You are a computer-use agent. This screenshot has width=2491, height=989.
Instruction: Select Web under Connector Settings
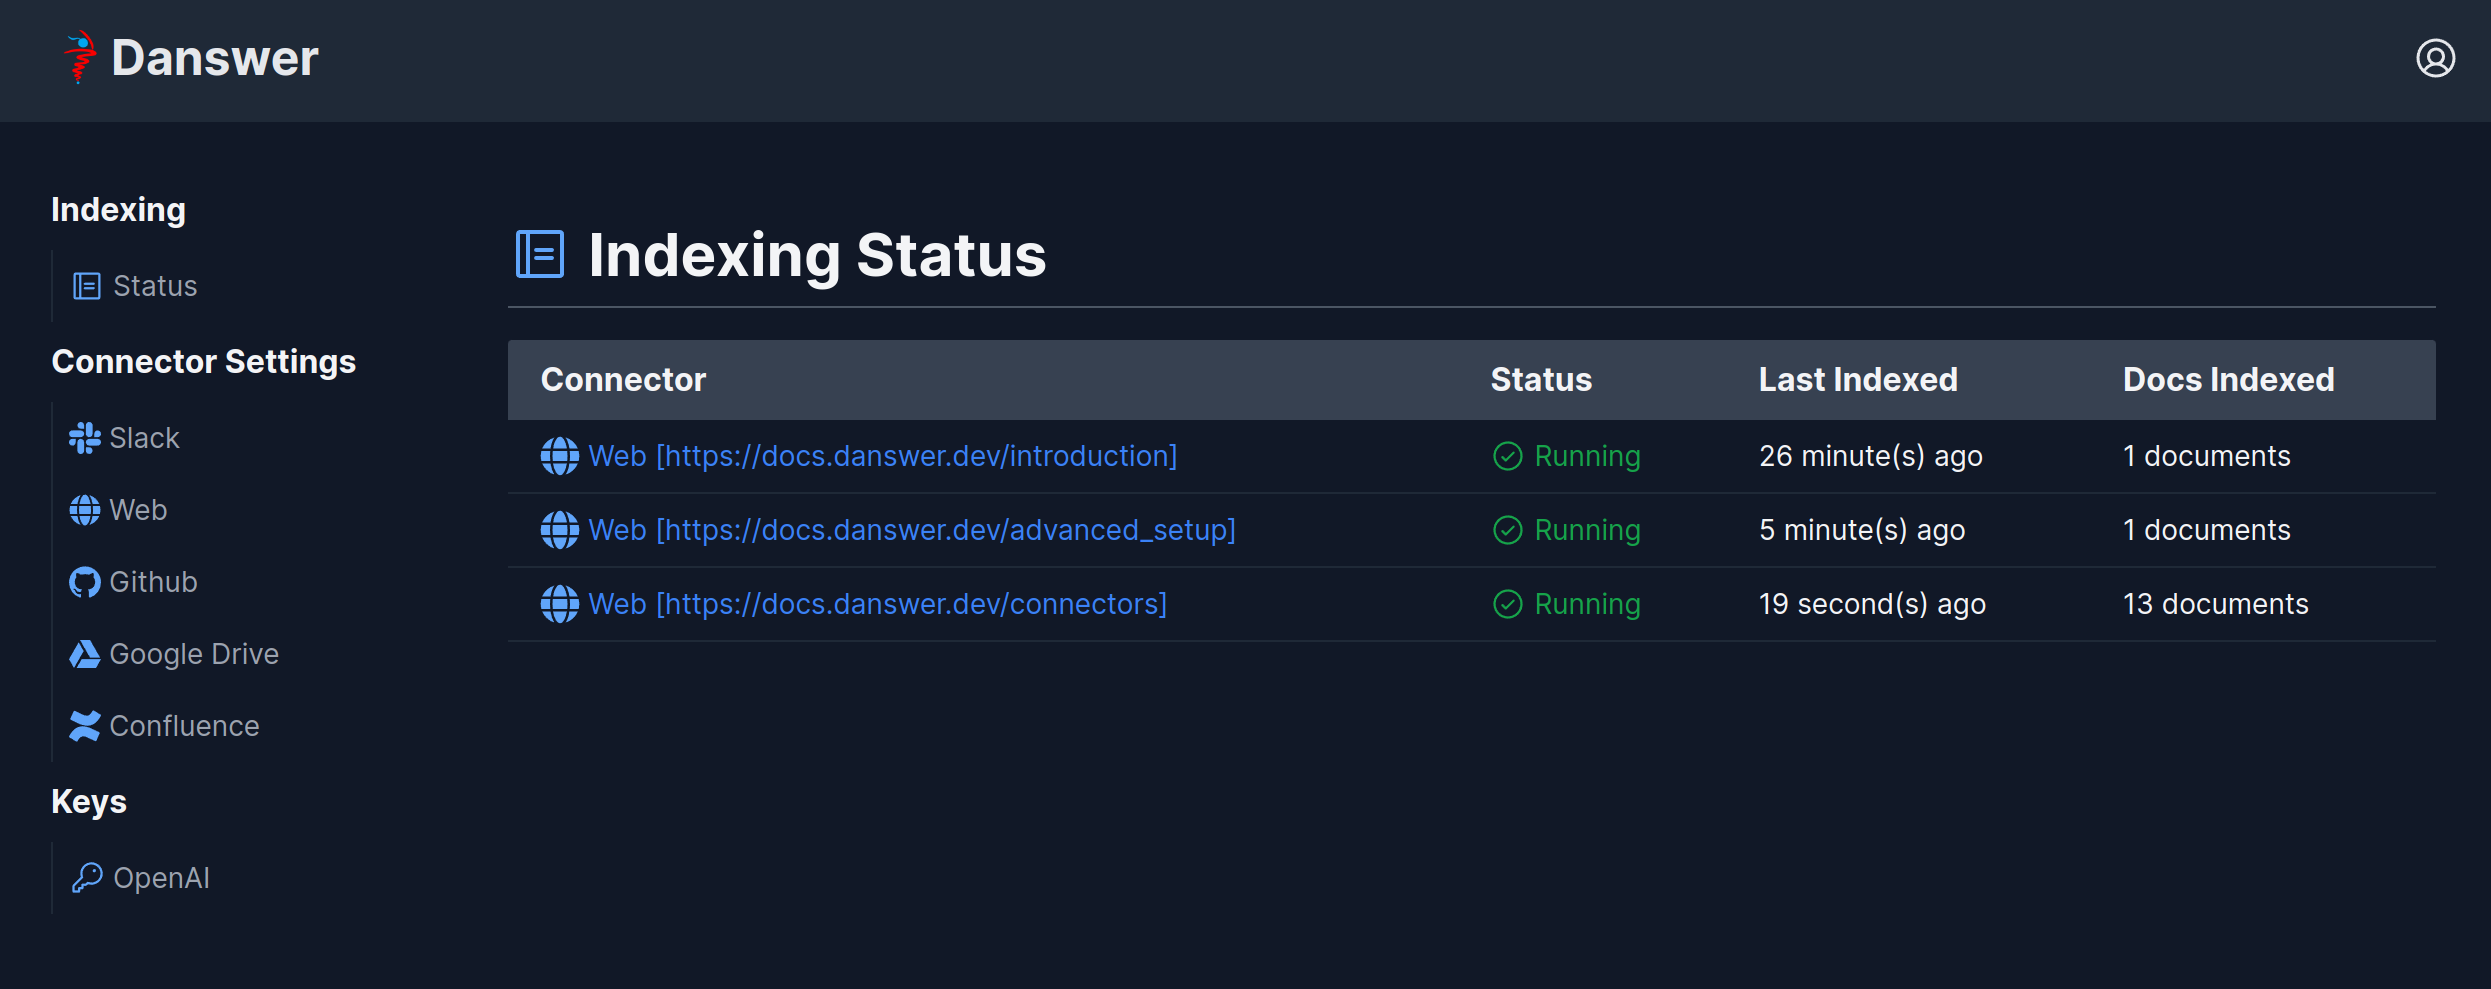tap(139, 509)
